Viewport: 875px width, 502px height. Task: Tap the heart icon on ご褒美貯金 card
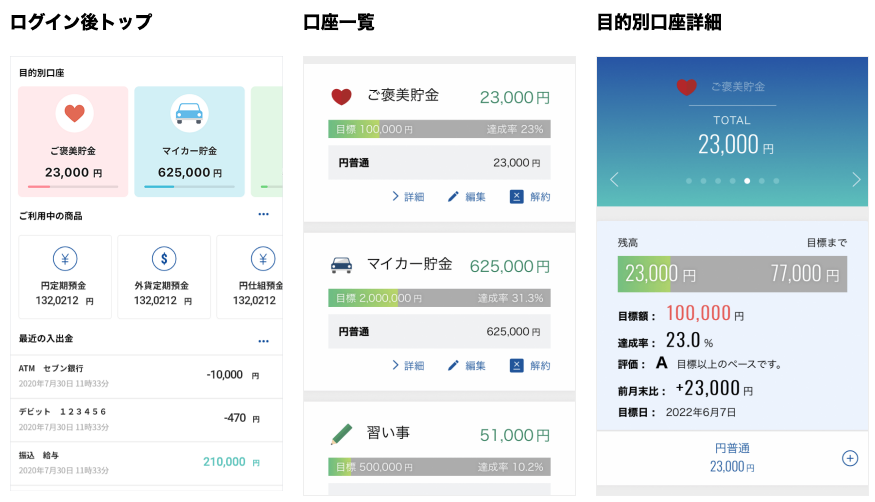[73, 113]
